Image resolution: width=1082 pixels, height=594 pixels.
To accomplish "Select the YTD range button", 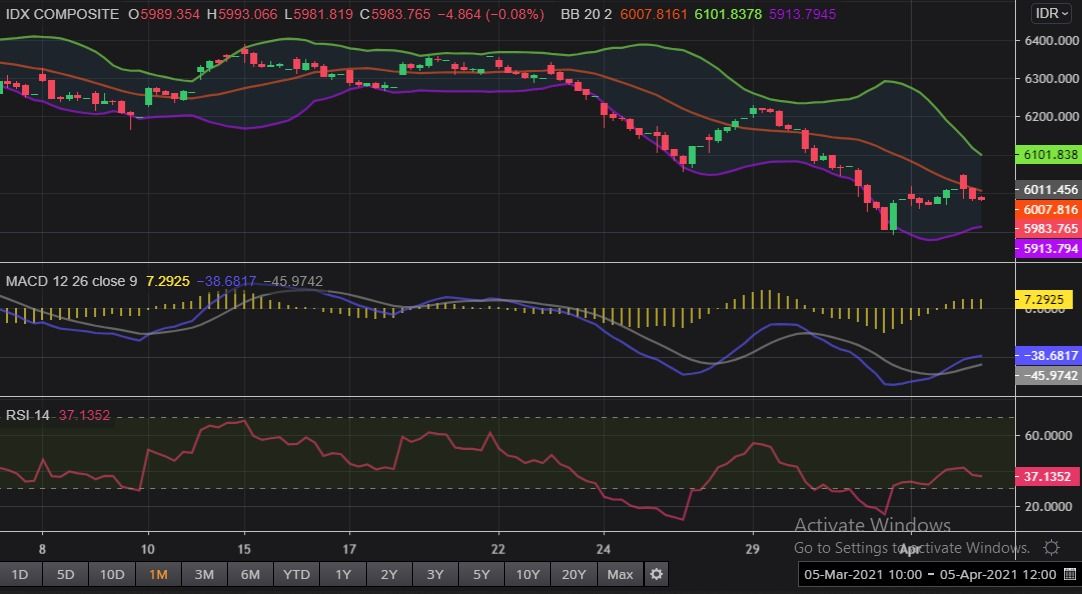I will (297, 574).
